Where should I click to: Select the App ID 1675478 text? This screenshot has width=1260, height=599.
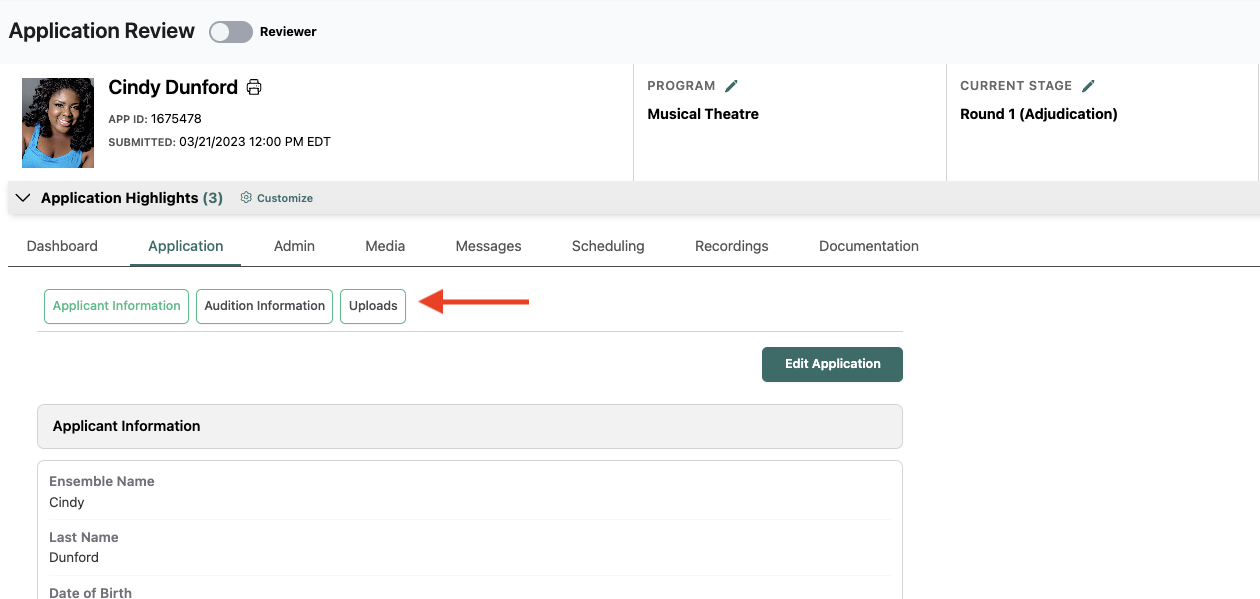tap(155, 119)
